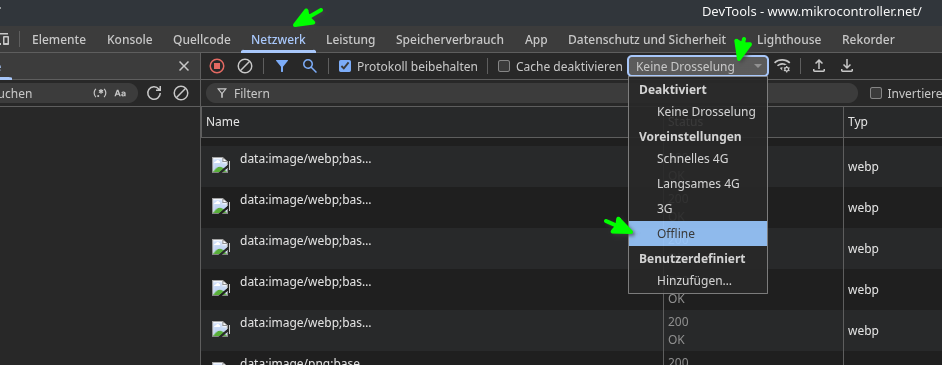Switch to the Konsole tab
The height and width of the screenshot is (365, 942).
click(130, 40)
